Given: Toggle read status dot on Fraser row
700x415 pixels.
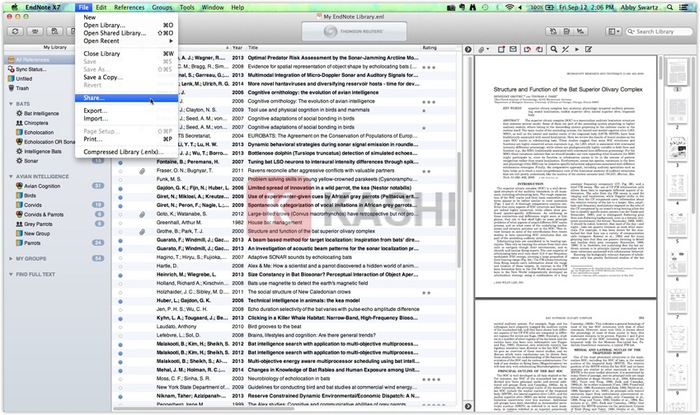Looking at the screenshot, I should coord(120,171).
